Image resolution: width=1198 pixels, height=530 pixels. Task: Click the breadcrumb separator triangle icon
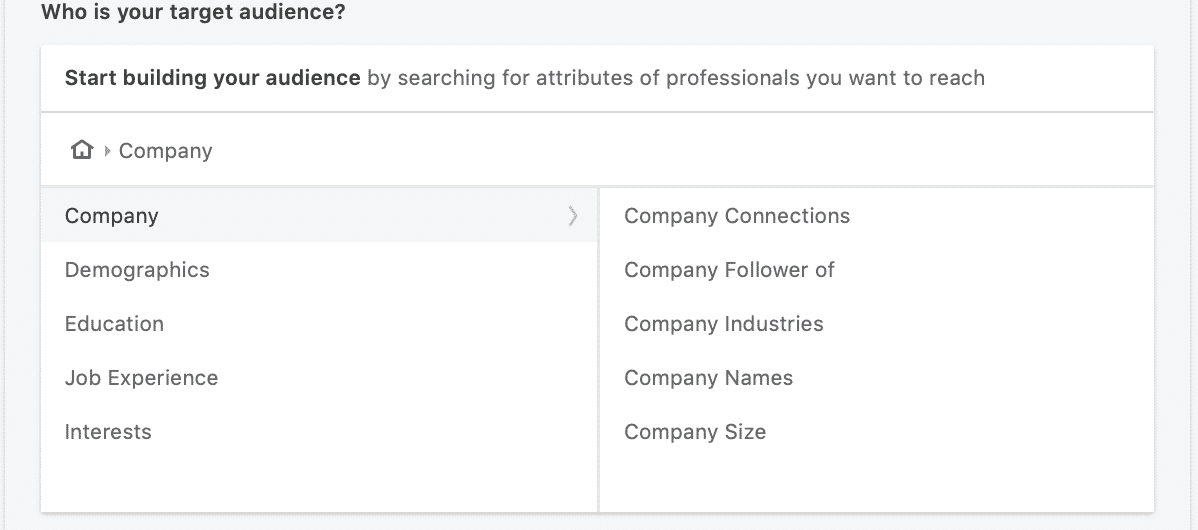(107, 150)
